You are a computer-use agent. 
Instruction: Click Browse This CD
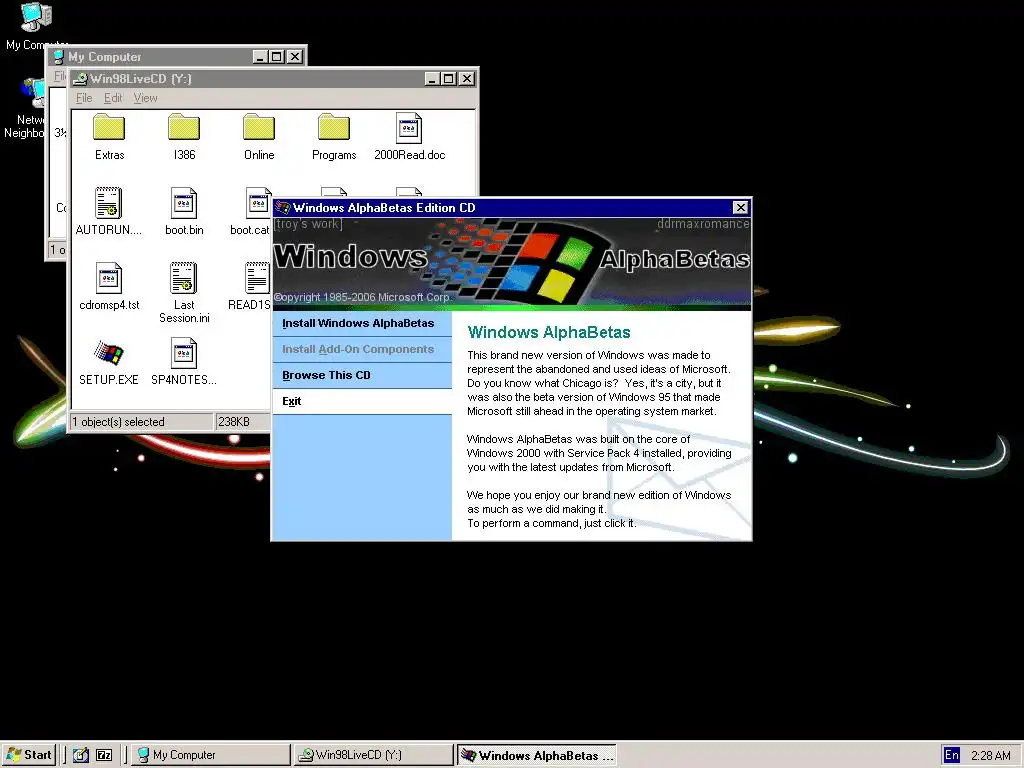(362, 376)
